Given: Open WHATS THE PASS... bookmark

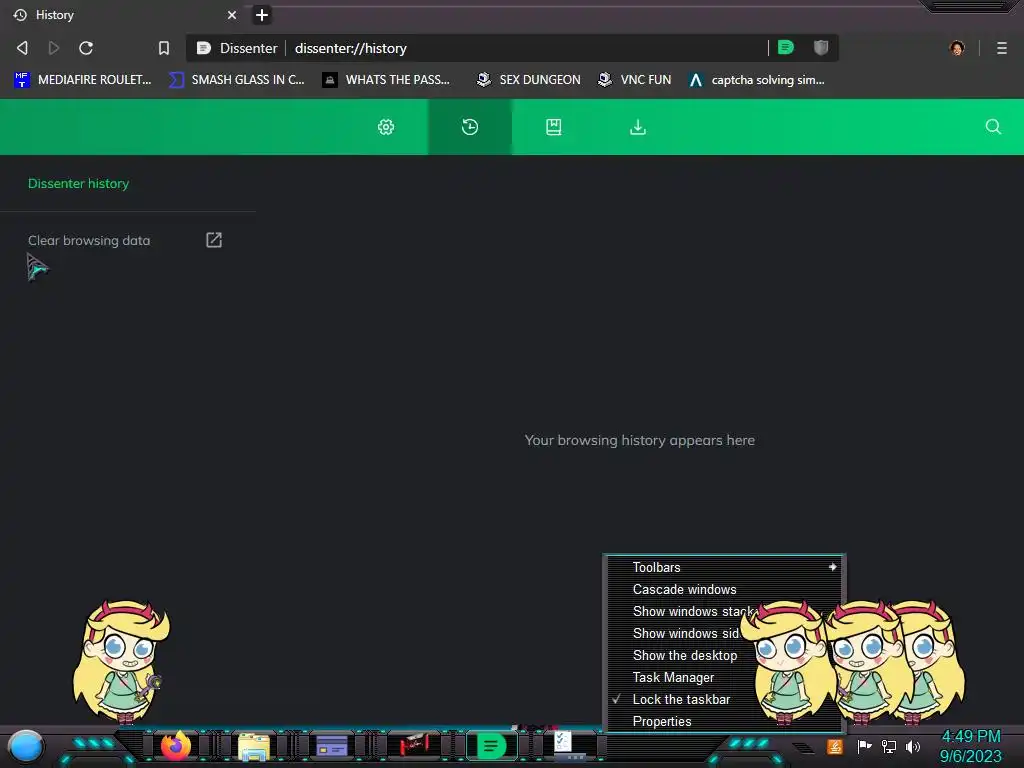Looking at the screenshot, I should tap(387, 80).
